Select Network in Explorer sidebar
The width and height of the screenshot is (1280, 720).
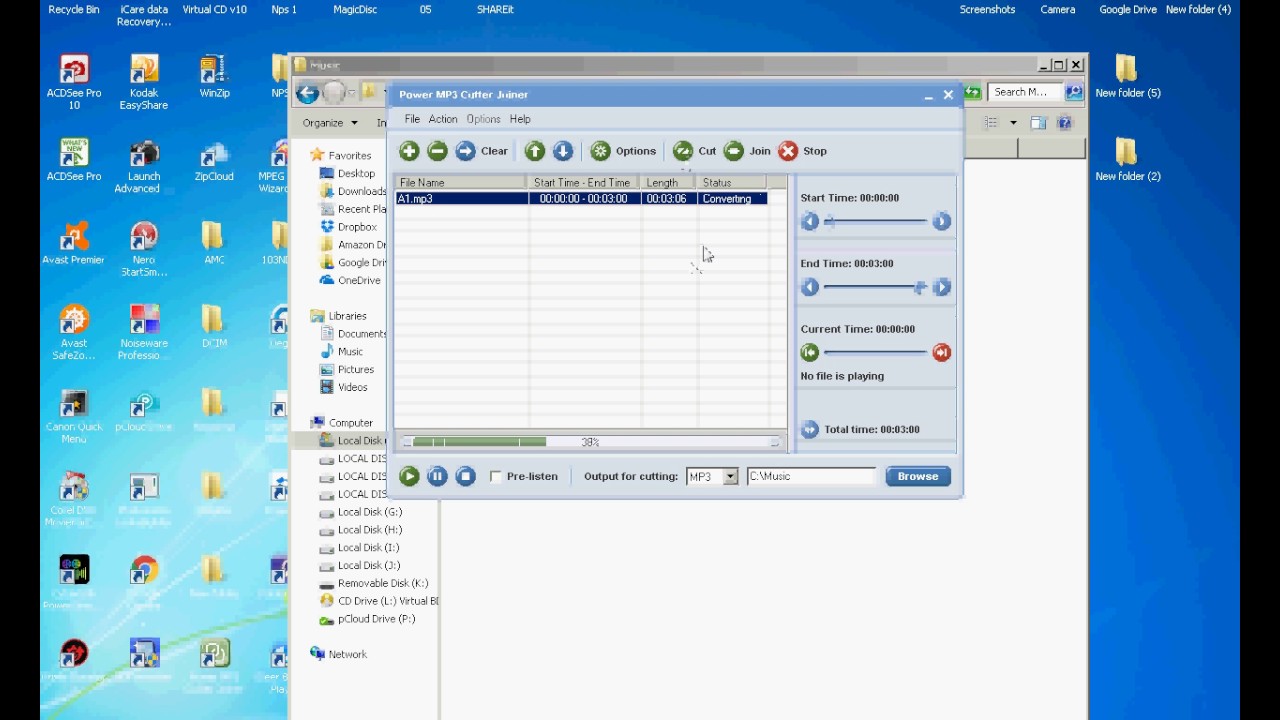point(338,655)
